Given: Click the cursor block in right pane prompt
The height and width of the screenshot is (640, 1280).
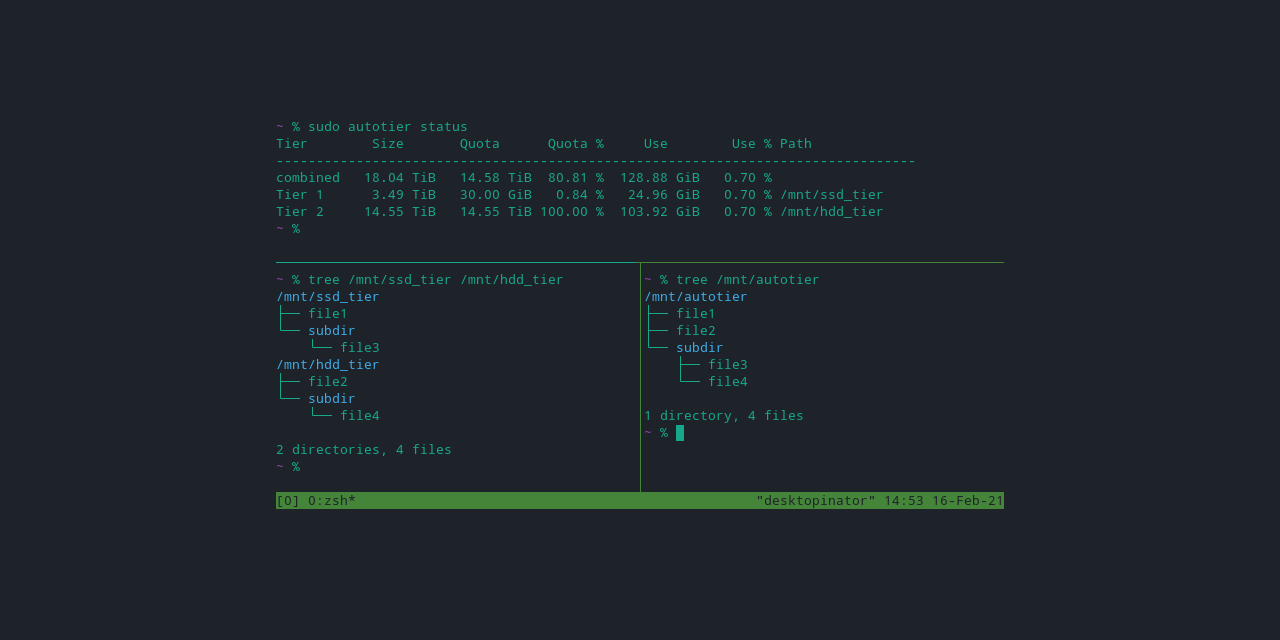Looking at the screenshot, I should [680, 433].
